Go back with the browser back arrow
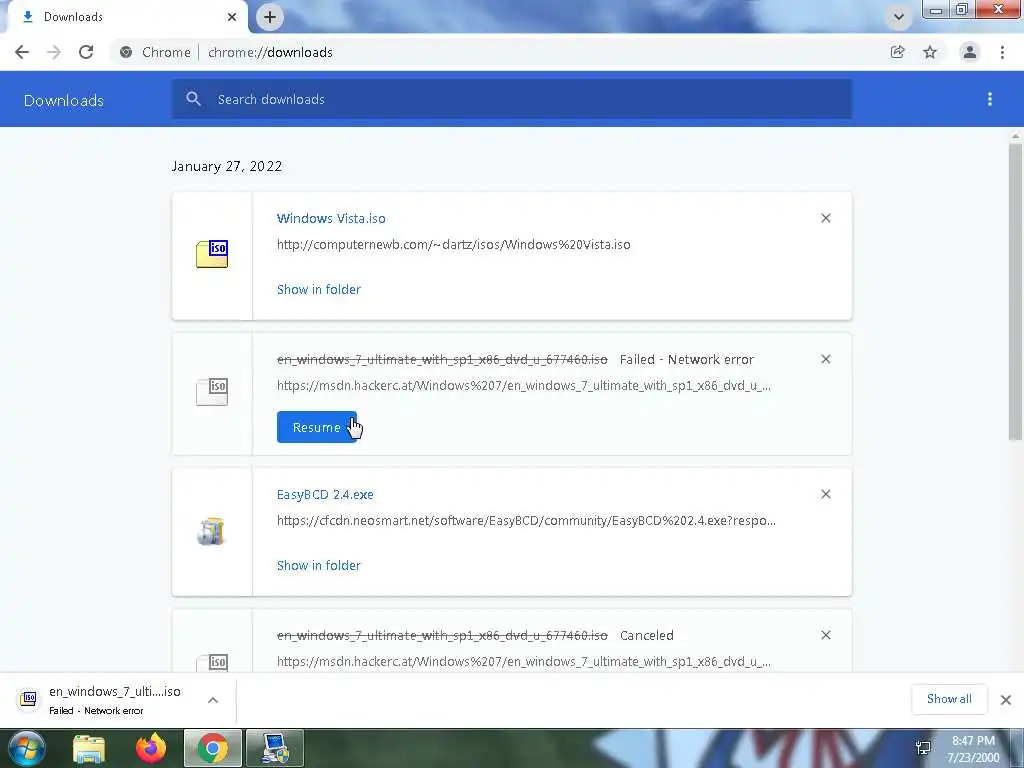The height and width of the screenshot is (768, 1024). [x=22, y=52]
